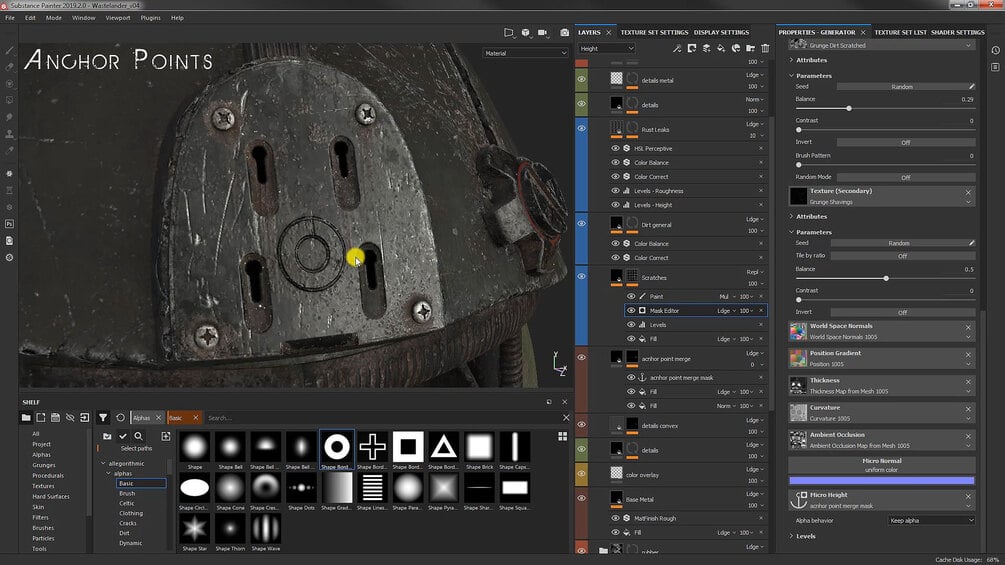Screen dimensions: 1005x565
Task: Toggle visibility of HSL Perceptive filter
Action: pos(616,148)
